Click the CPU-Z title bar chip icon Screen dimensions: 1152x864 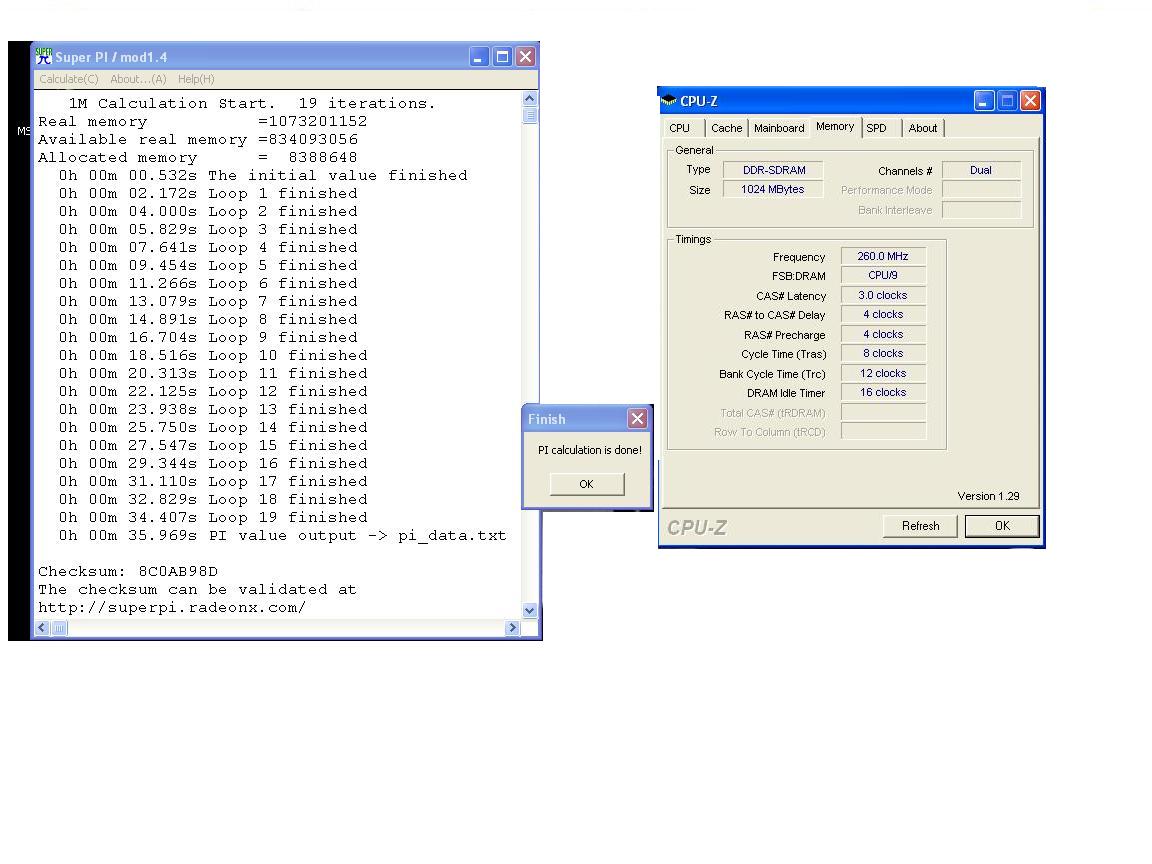coord(669,101)
